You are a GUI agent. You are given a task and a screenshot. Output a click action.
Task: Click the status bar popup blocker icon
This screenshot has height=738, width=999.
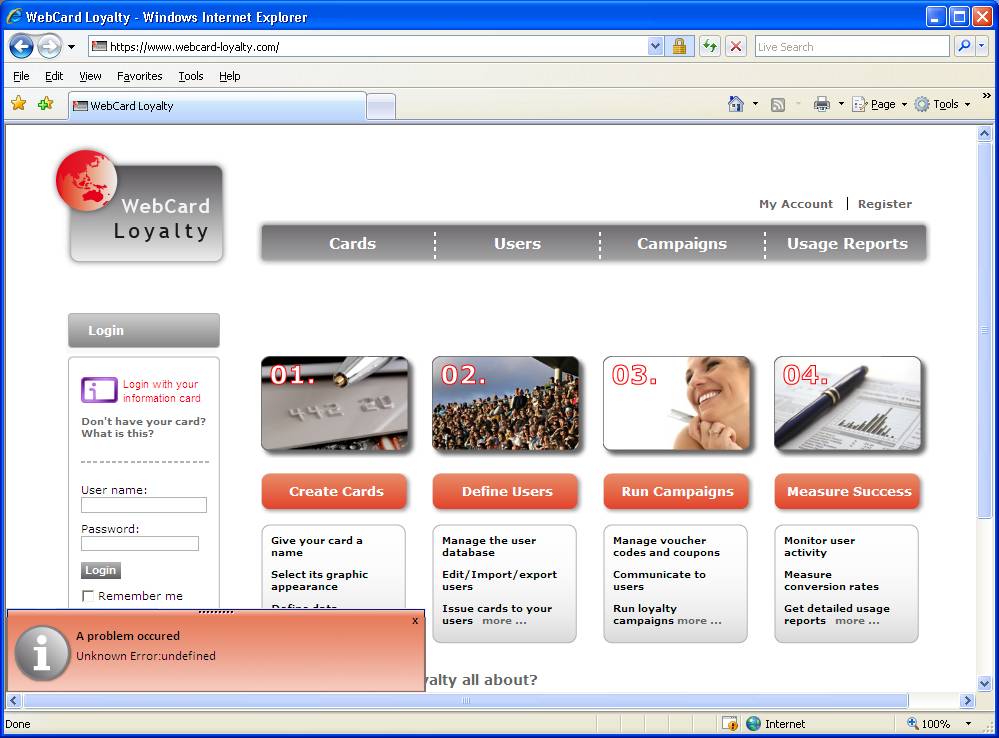click(x=729, y=724)
